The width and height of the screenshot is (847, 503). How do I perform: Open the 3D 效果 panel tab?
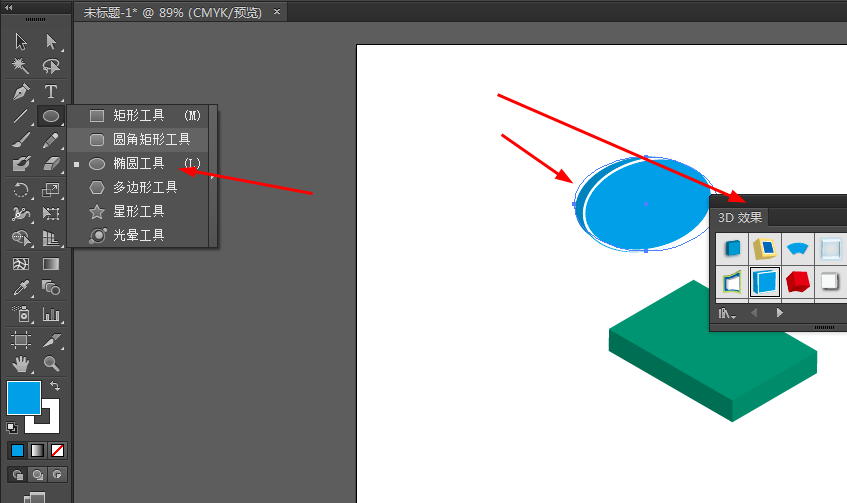pyautogui.click(x=740, y=218)
